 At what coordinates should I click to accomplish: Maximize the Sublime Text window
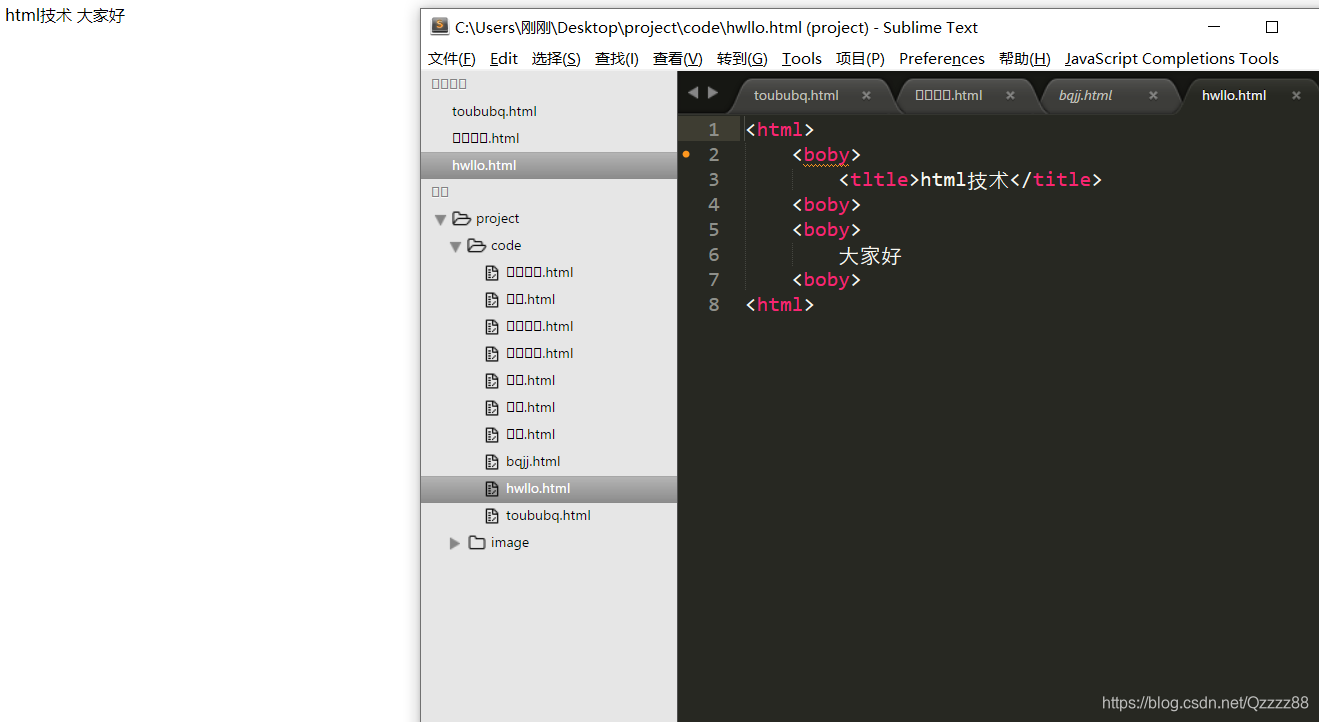(x=1272, y=27)
